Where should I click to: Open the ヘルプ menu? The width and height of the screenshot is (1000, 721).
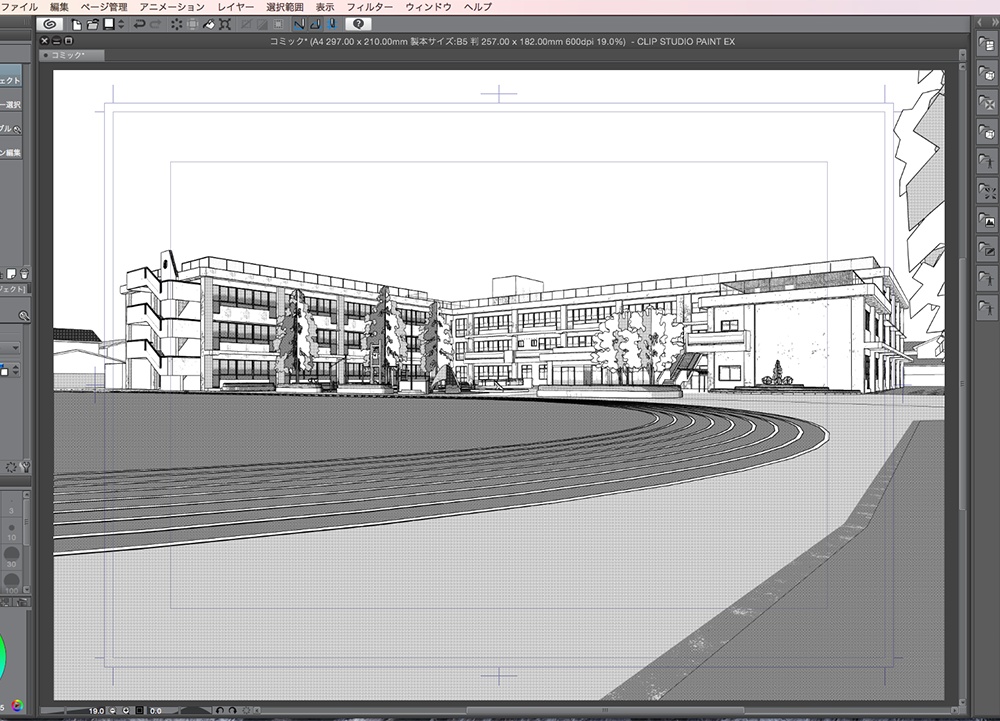(478, 6)
